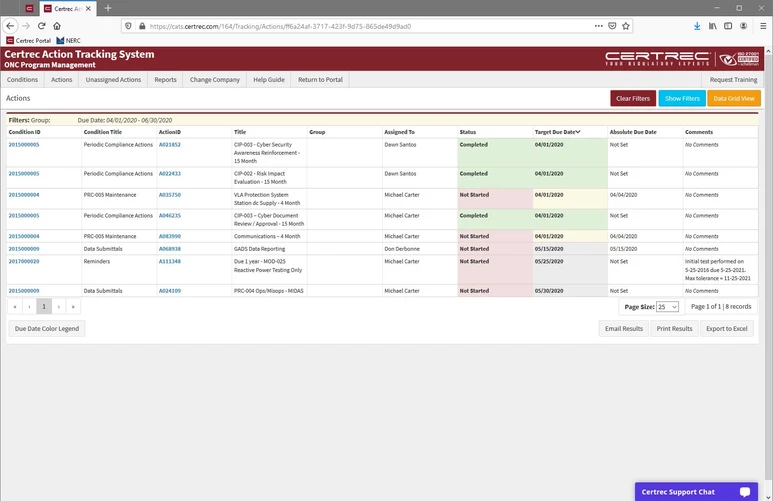Select page 1 in pager
Viewport: 773px width, 501px height.
pyautogui.click(x=44, y=307)
